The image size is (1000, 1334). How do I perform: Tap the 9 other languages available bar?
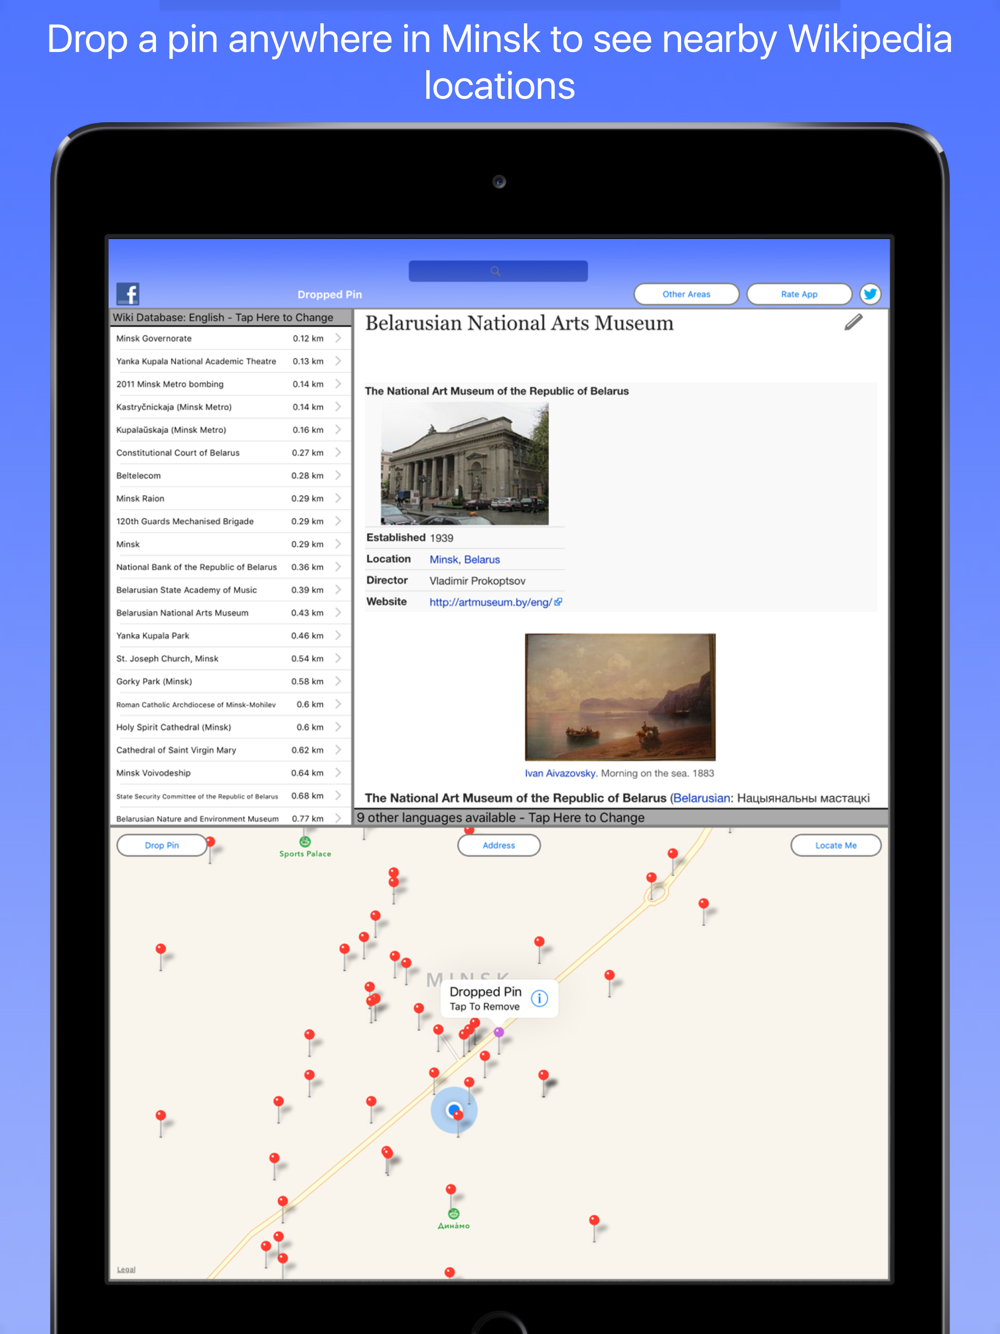(x=621, y=818)
